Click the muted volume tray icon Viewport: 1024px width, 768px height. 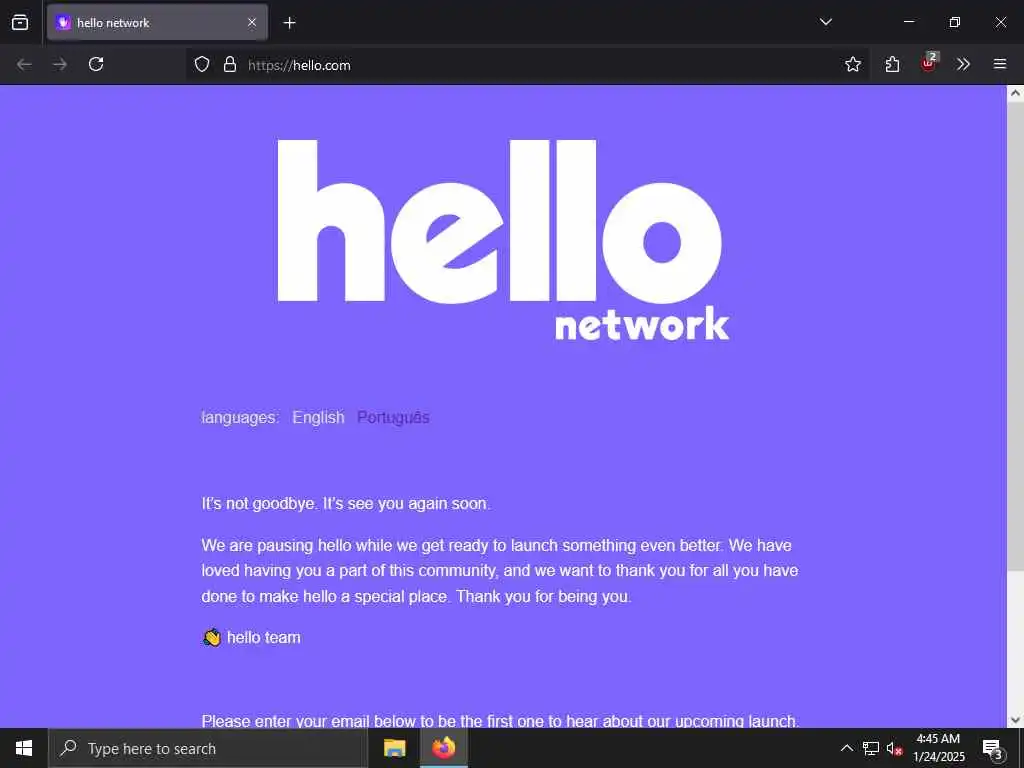coord(894,748)
